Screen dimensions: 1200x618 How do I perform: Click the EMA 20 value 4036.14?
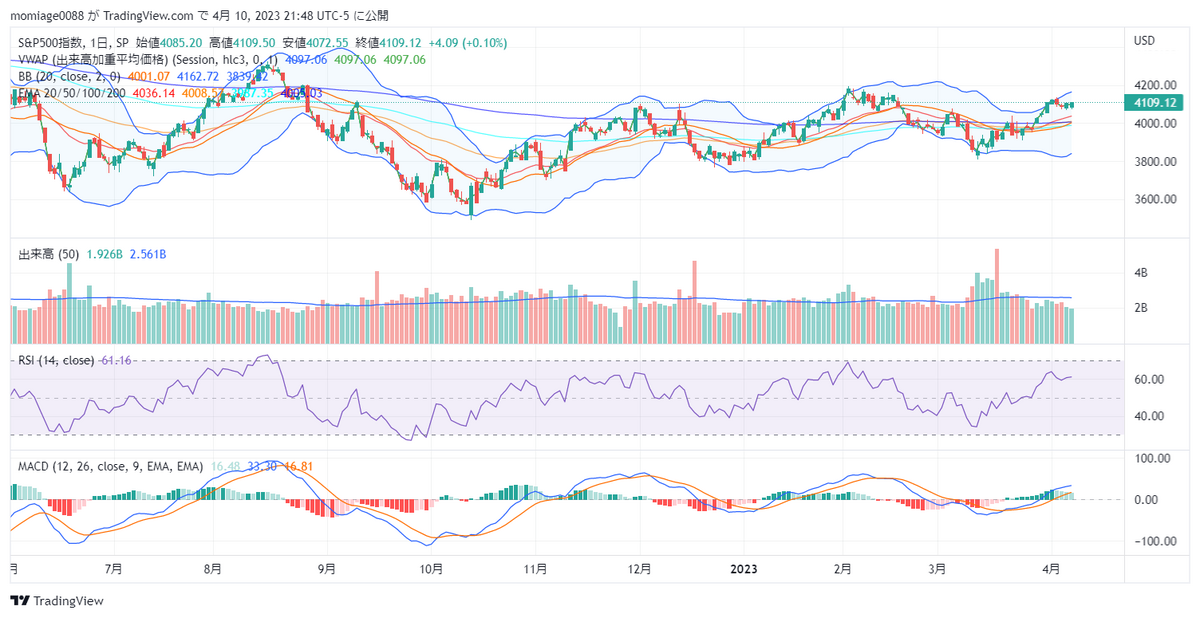tap(153, 92)
